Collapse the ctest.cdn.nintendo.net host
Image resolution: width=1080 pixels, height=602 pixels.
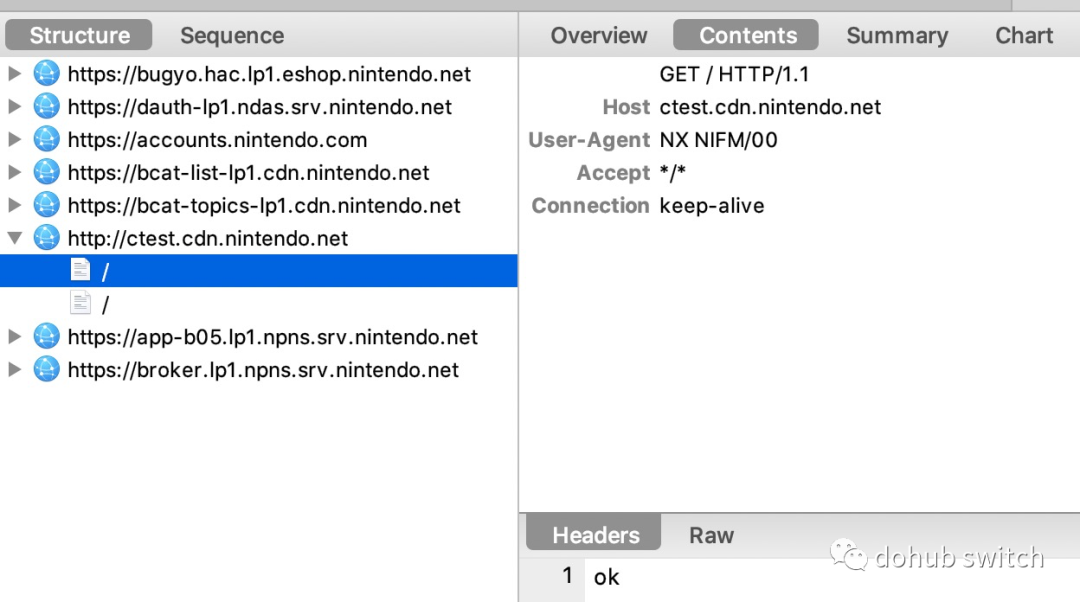point(14,238)
